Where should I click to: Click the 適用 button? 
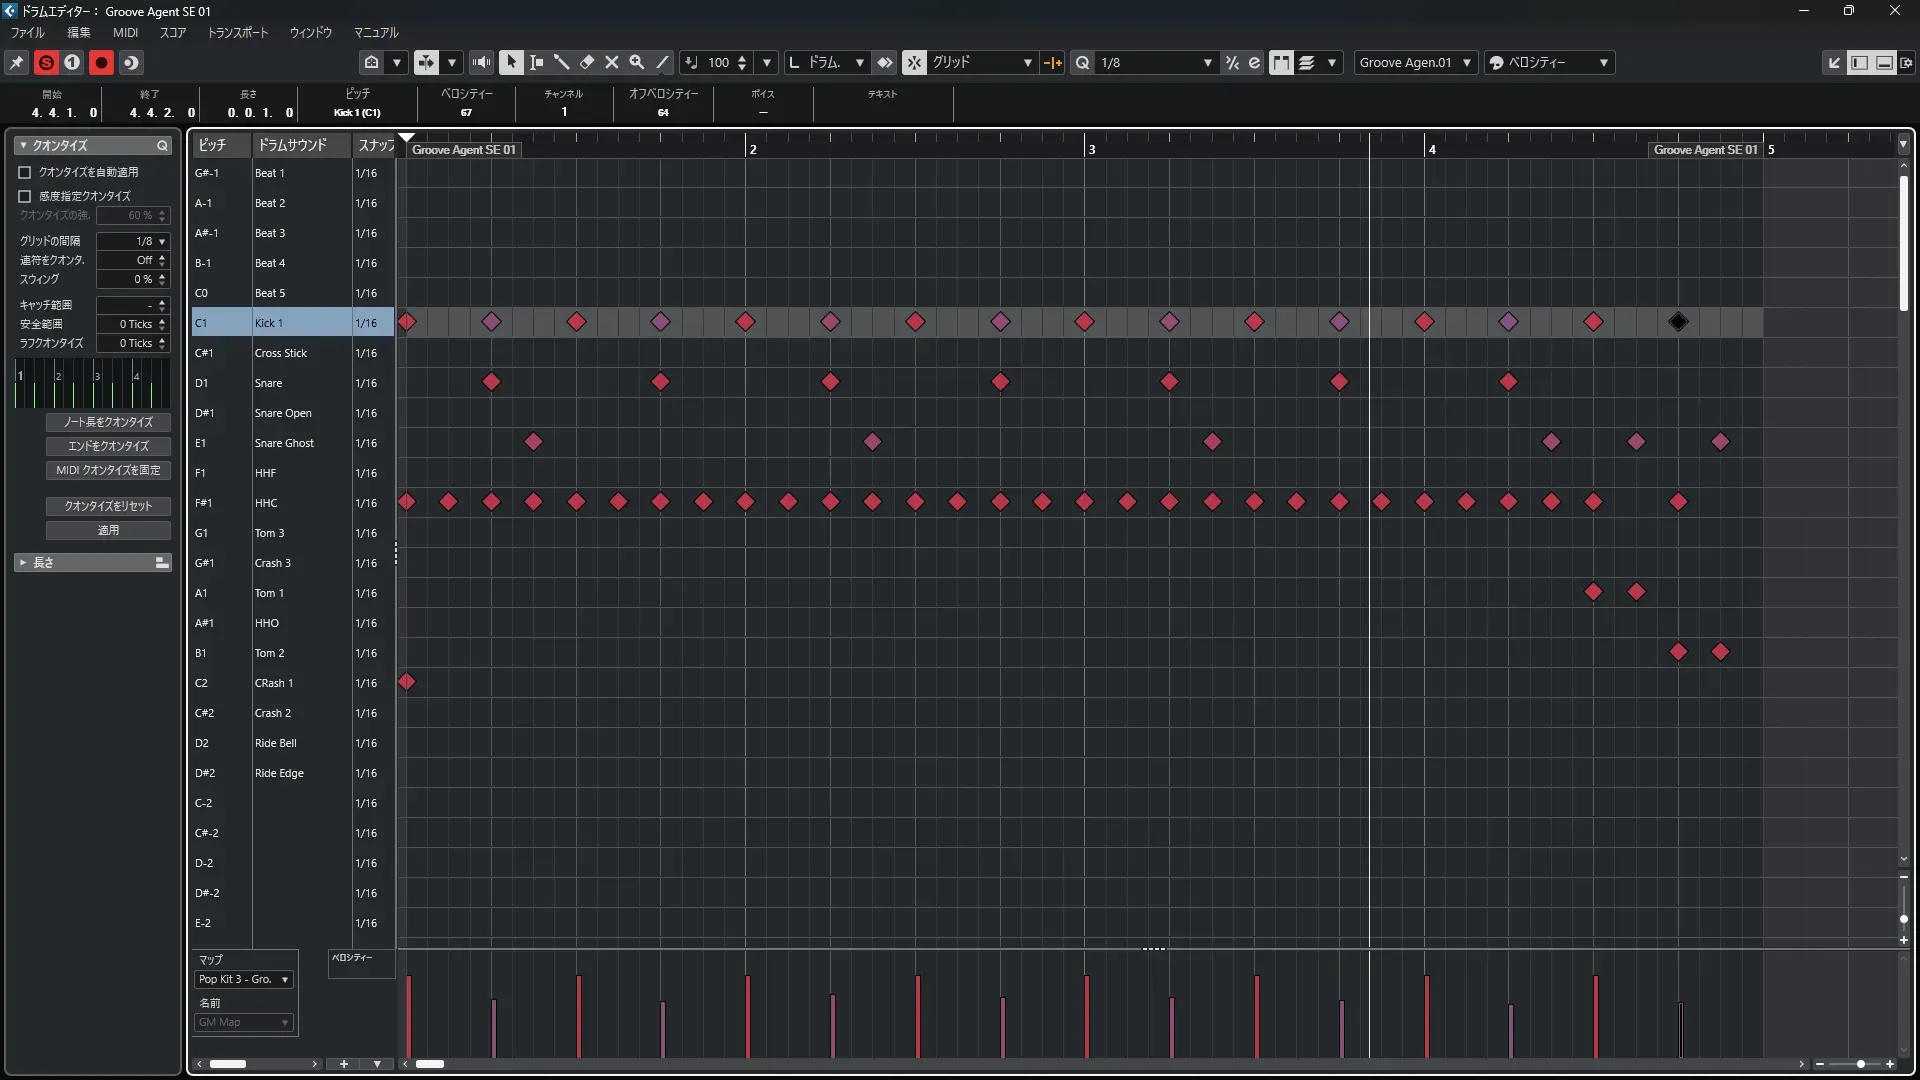point(108,530)
